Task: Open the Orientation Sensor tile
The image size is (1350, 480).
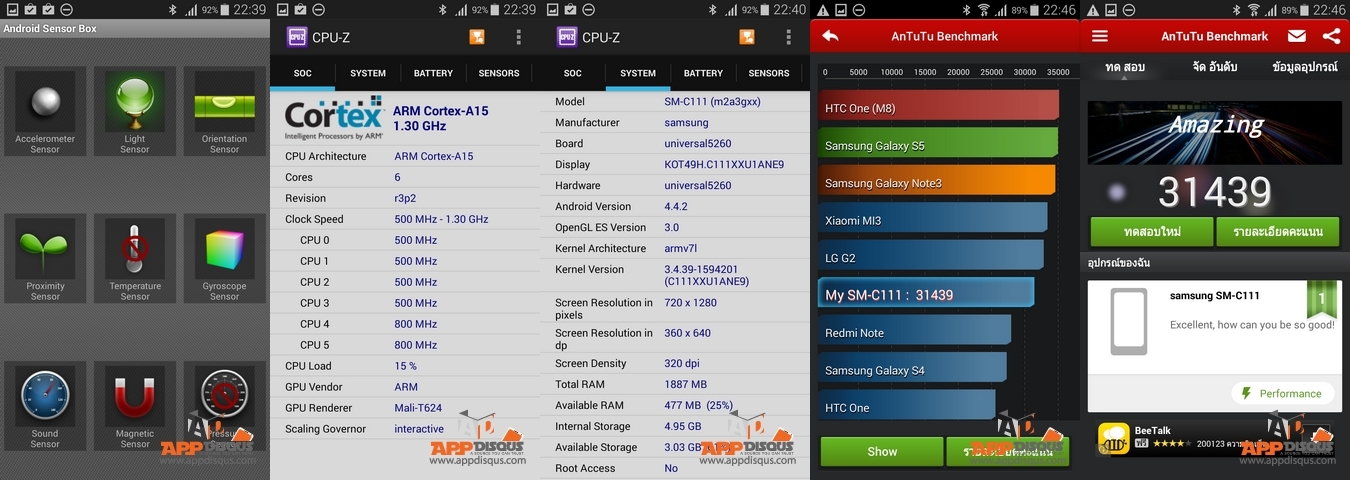Action: 224,111
